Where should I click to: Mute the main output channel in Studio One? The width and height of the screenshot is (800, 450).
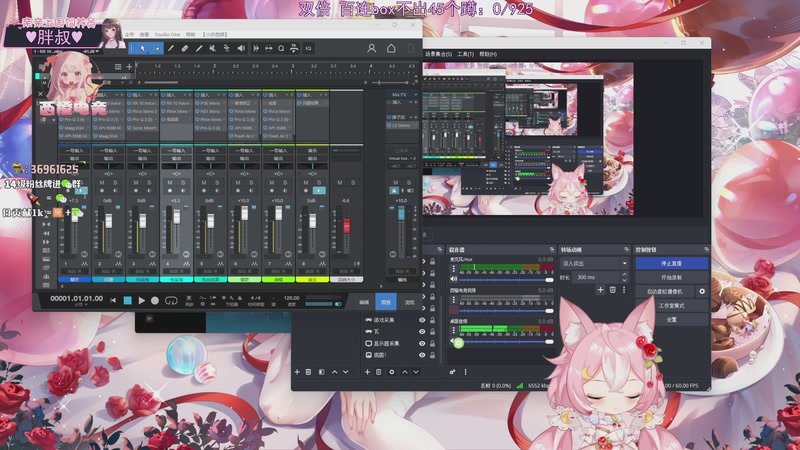pyautogui.click(x=395, y=183)
